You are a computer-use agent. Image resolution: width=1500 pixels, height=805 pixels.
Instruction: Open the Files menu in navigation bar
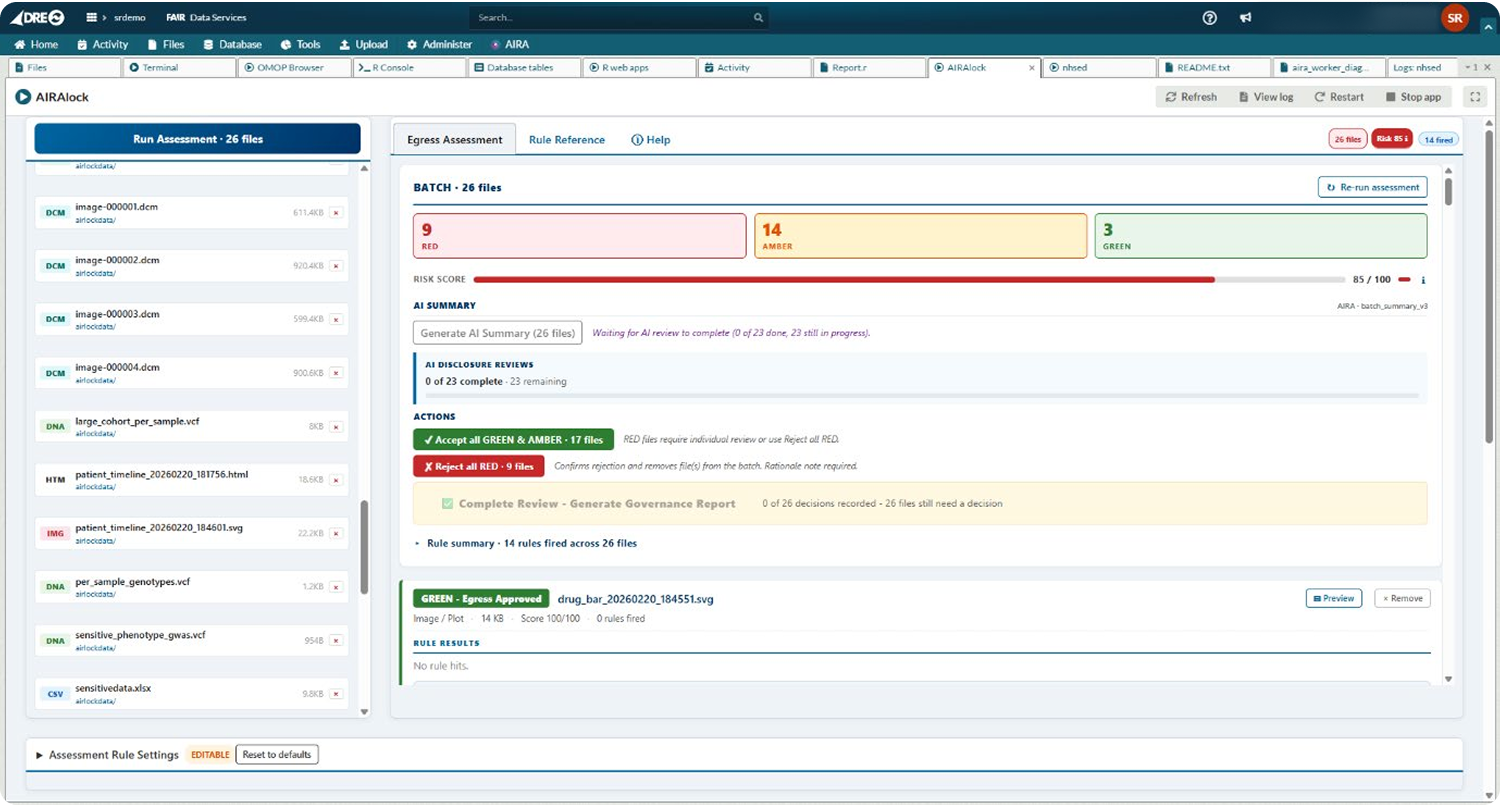tap(166, 45)
